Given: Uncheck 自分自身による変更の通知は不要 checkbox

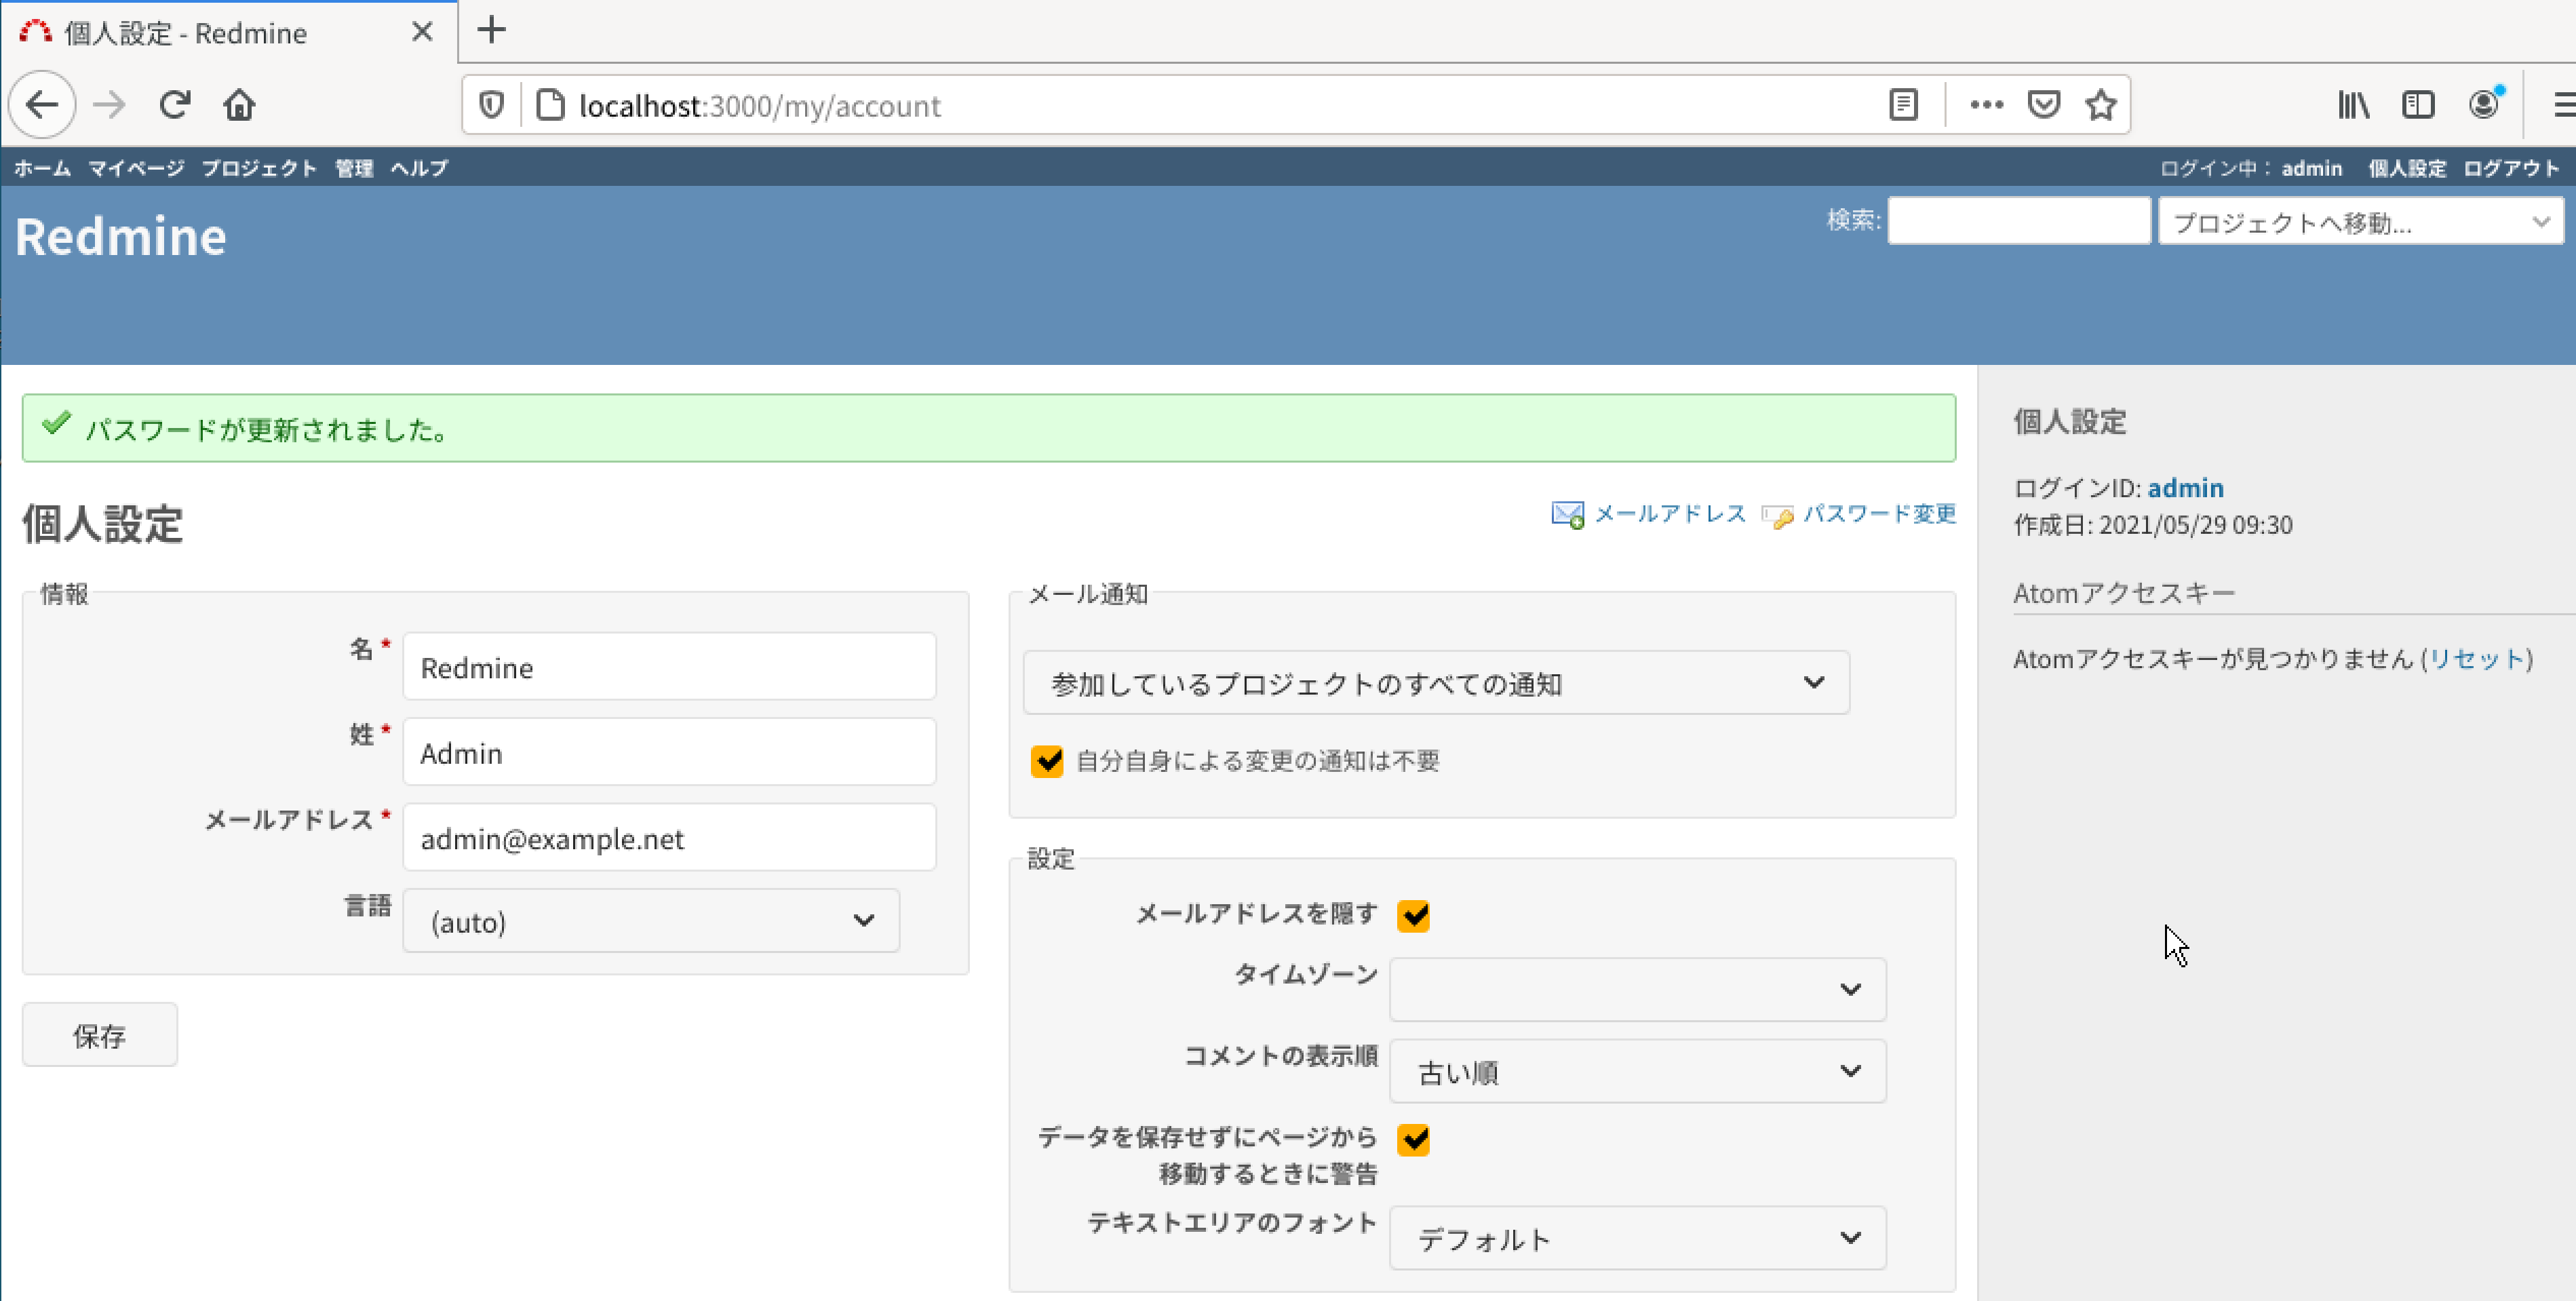Looking at the screenshot, I should point(1047,761).
